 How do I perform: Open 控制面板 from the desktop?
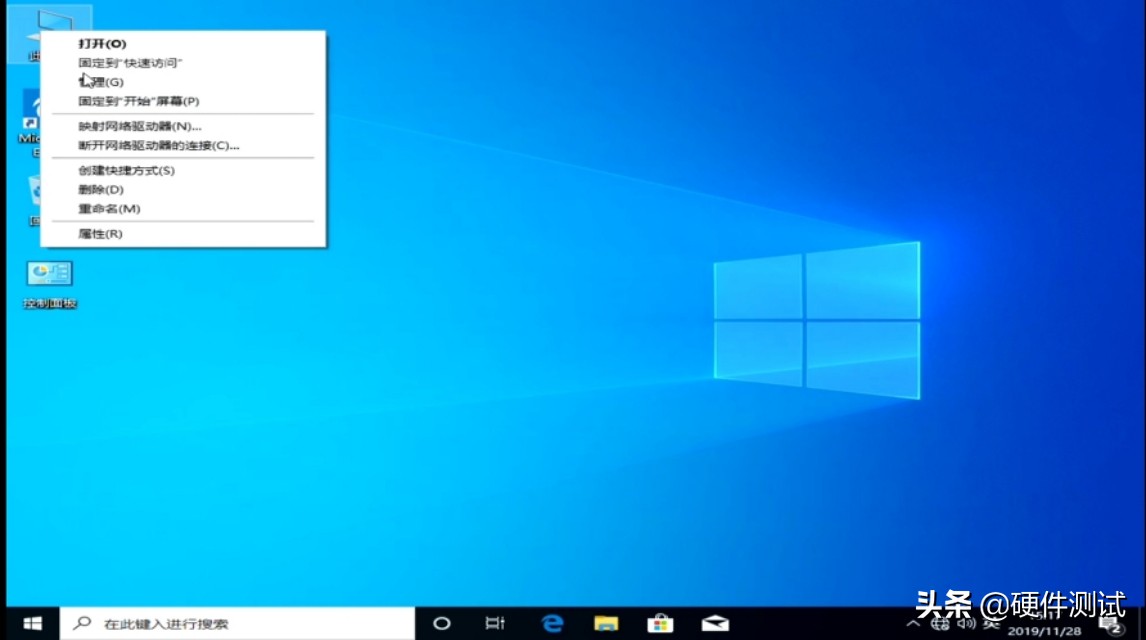[x=49, y=272]
